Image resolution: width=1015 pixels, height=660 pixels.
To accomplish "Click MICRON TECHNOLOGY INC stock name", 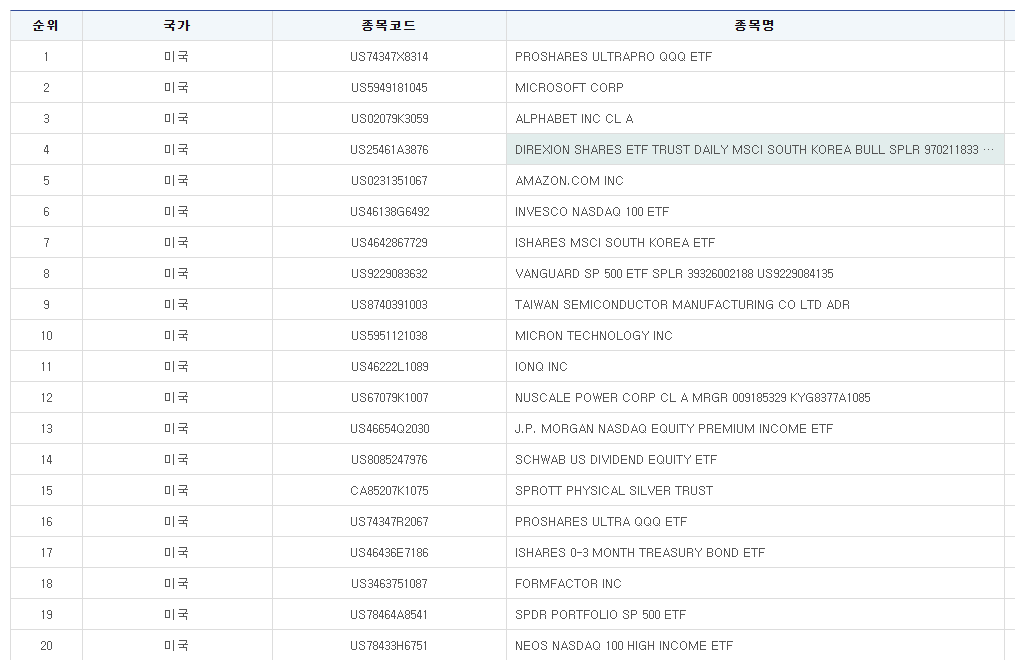I will click(x=594, y=336).
